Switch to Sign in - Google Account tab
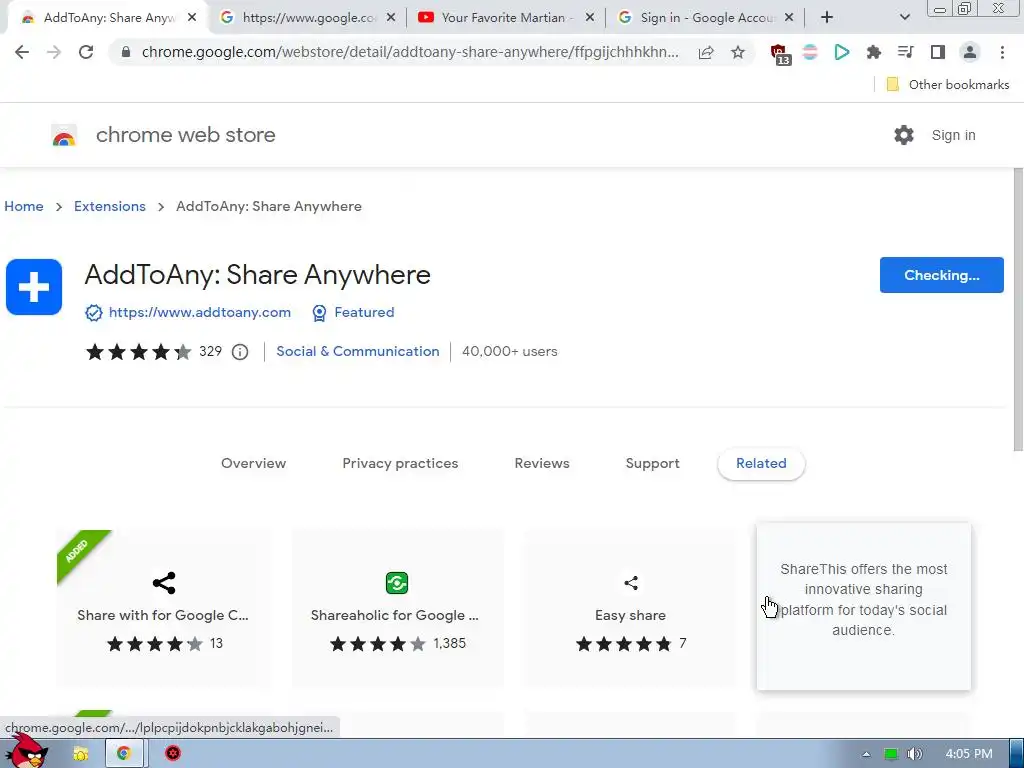 pos(705,18)
